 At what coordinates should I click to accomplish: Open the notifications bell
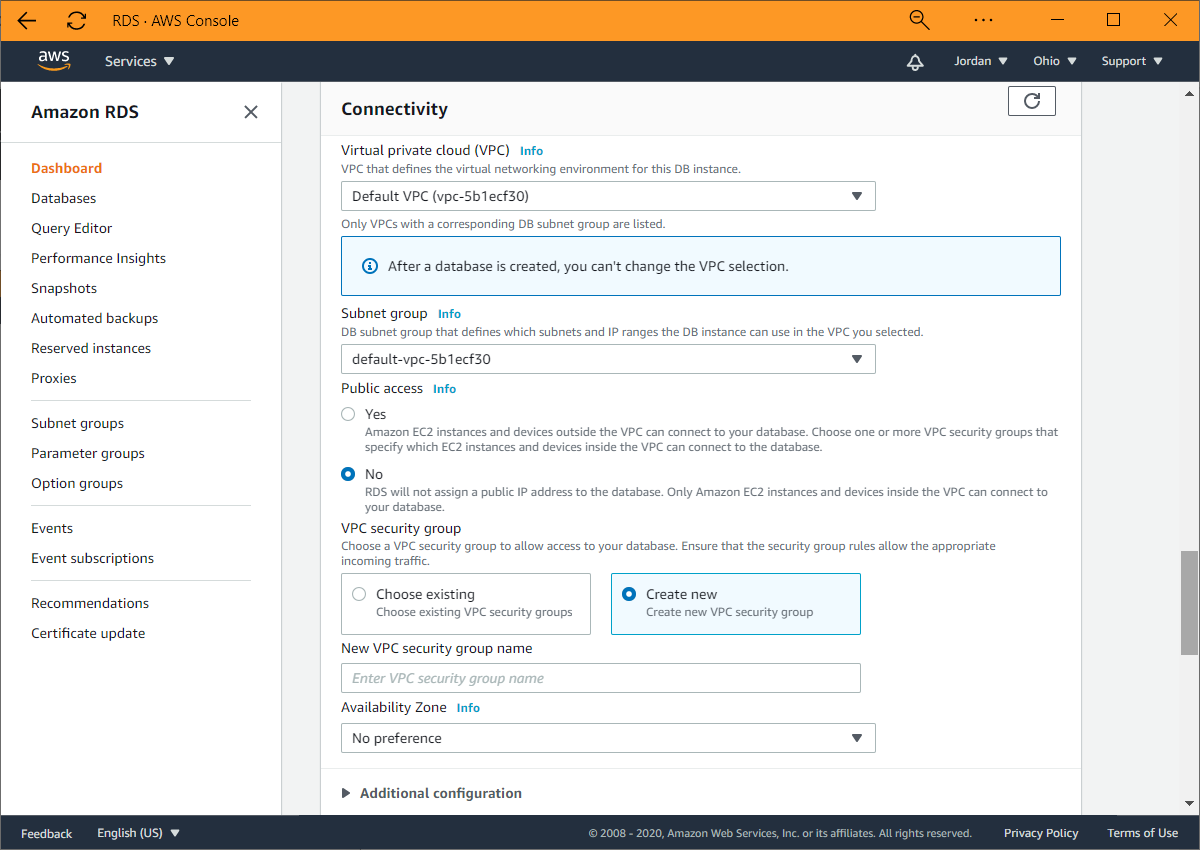[915, 62]
